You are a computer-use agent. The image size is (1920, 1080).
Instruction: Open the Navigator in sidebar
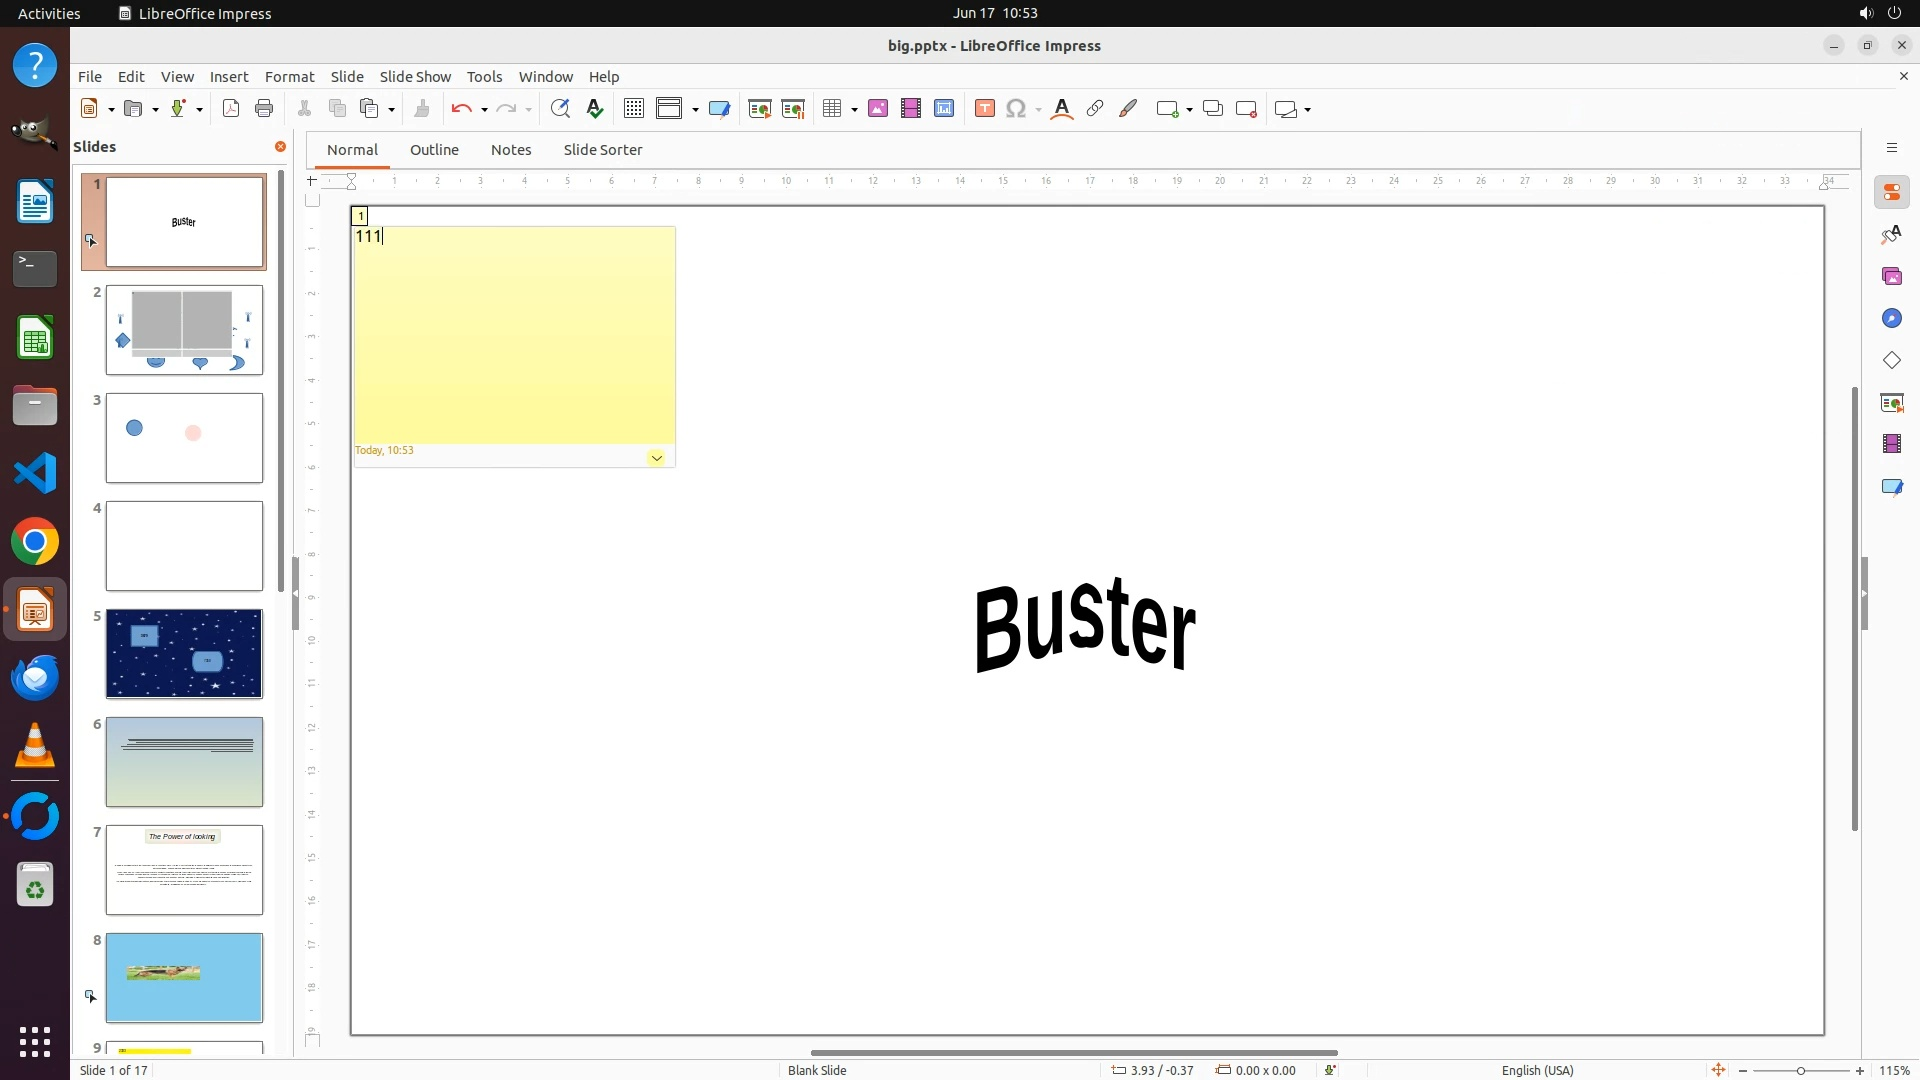1891,318
